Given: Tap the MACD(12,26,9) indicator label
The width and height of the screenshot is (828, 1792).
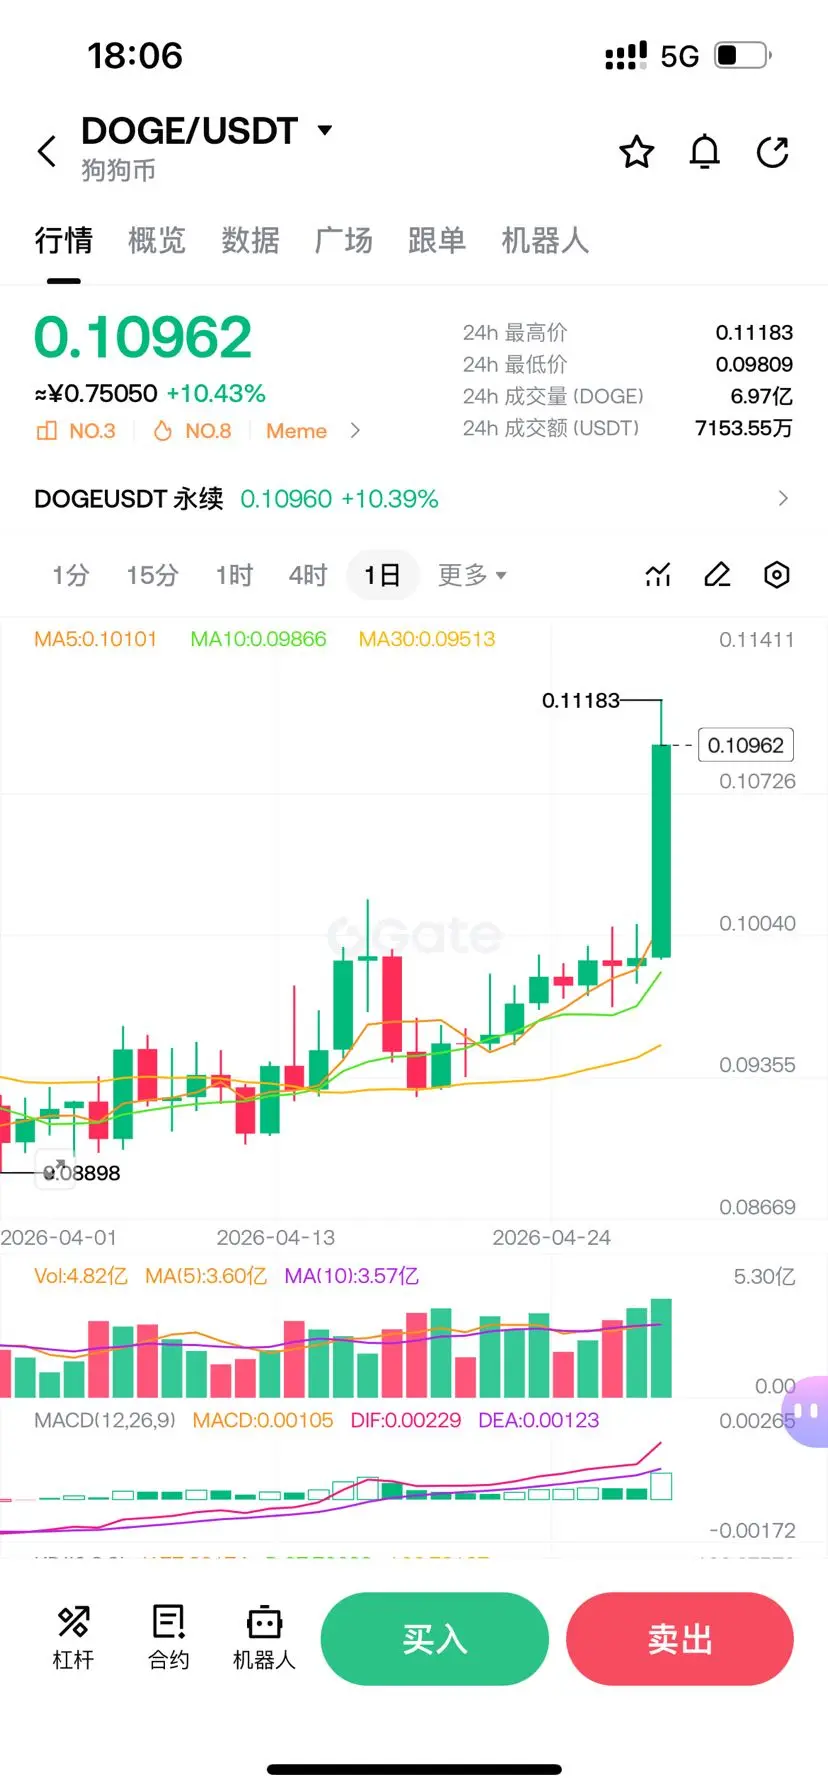Looking at the screenshot, I should tap(105, 1420).
